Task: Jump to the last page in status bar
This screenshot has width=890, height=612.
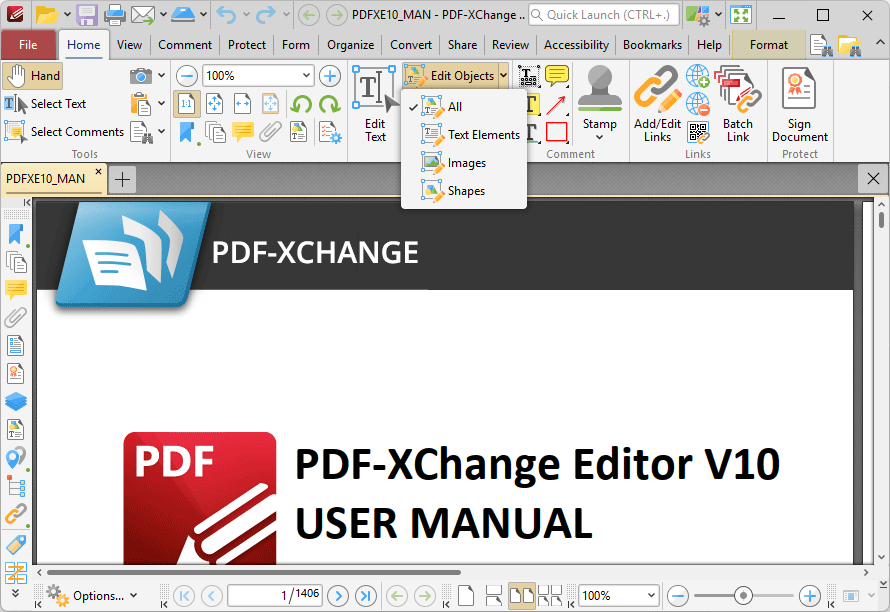Action: pos(366,596)
